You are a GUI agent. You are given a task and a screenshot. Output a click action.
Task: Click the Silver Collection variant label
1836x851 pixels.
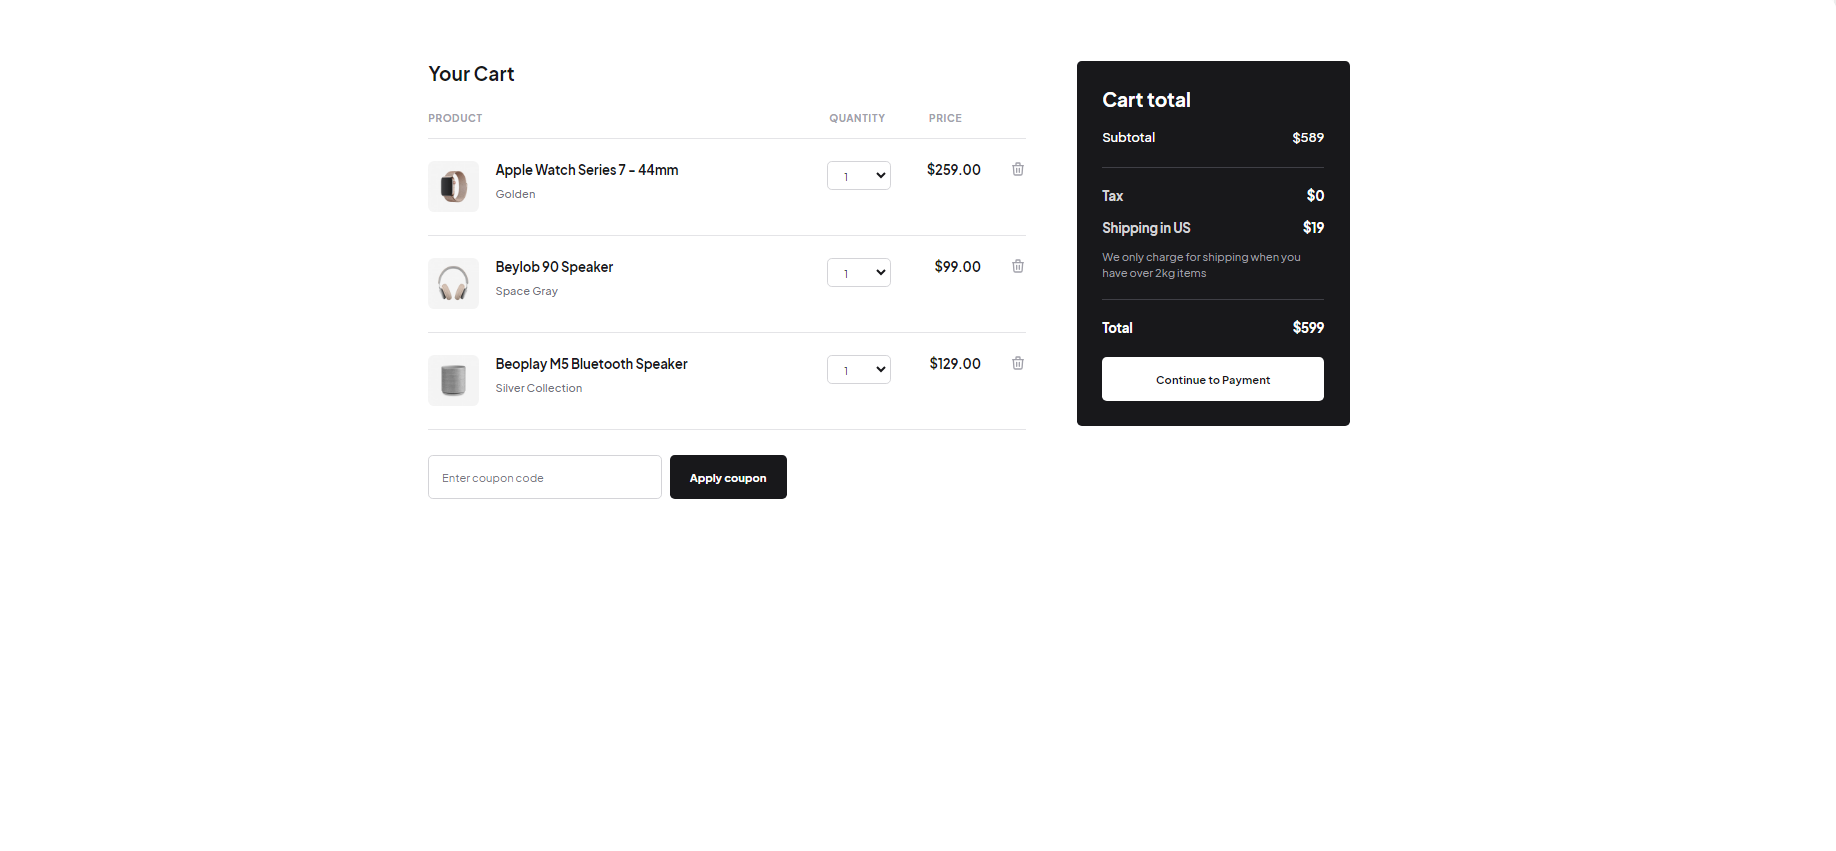coord(538,388)
